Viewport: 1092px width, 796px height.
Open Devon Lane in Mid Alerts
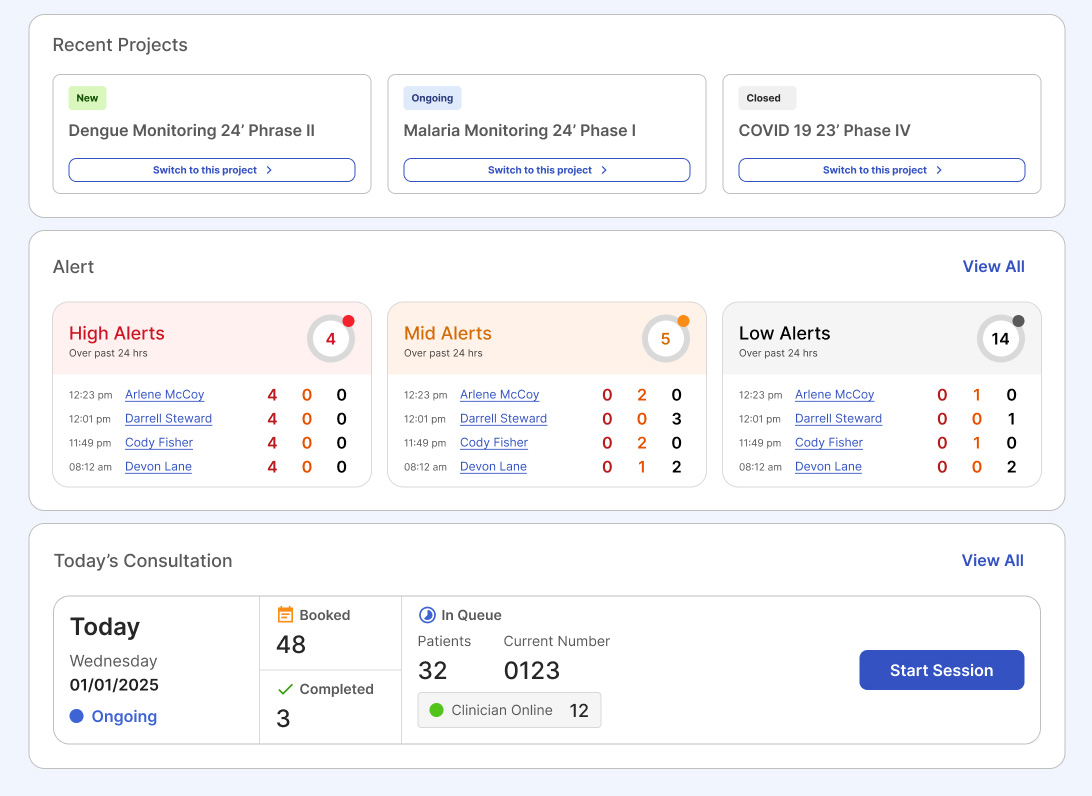(x=493, y=467)
